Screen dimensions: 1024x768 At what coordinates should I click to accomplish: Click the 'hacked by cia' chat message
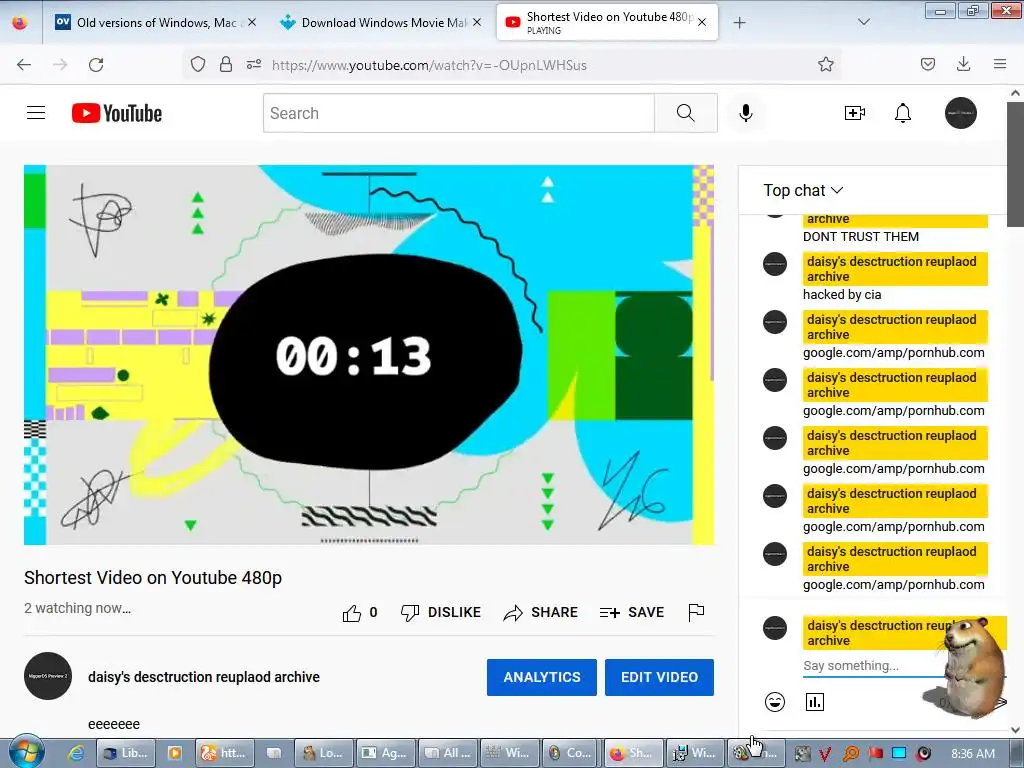point(842,295)
